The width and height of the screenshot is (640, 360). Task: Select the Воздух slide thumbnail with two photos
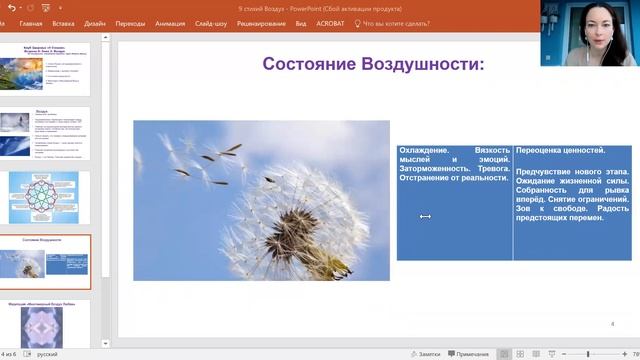tap(44, 133)
